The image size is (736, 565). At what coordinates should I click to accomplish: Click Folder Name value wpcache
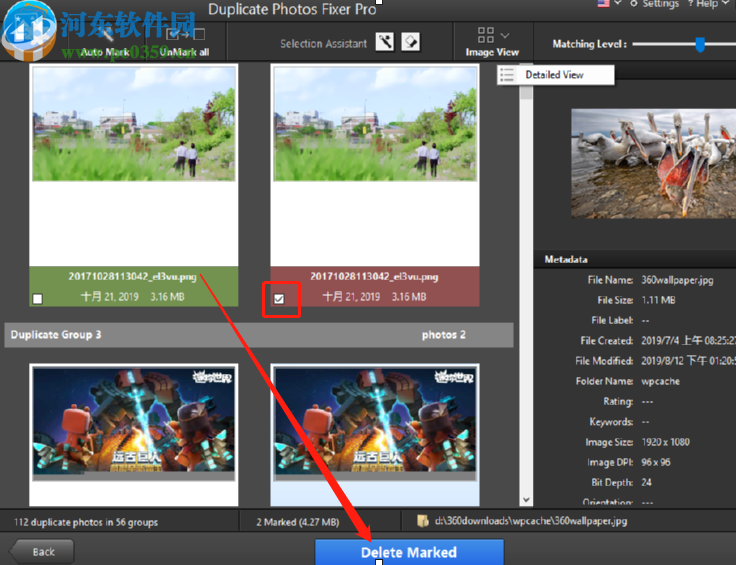(x=660, y=381)
